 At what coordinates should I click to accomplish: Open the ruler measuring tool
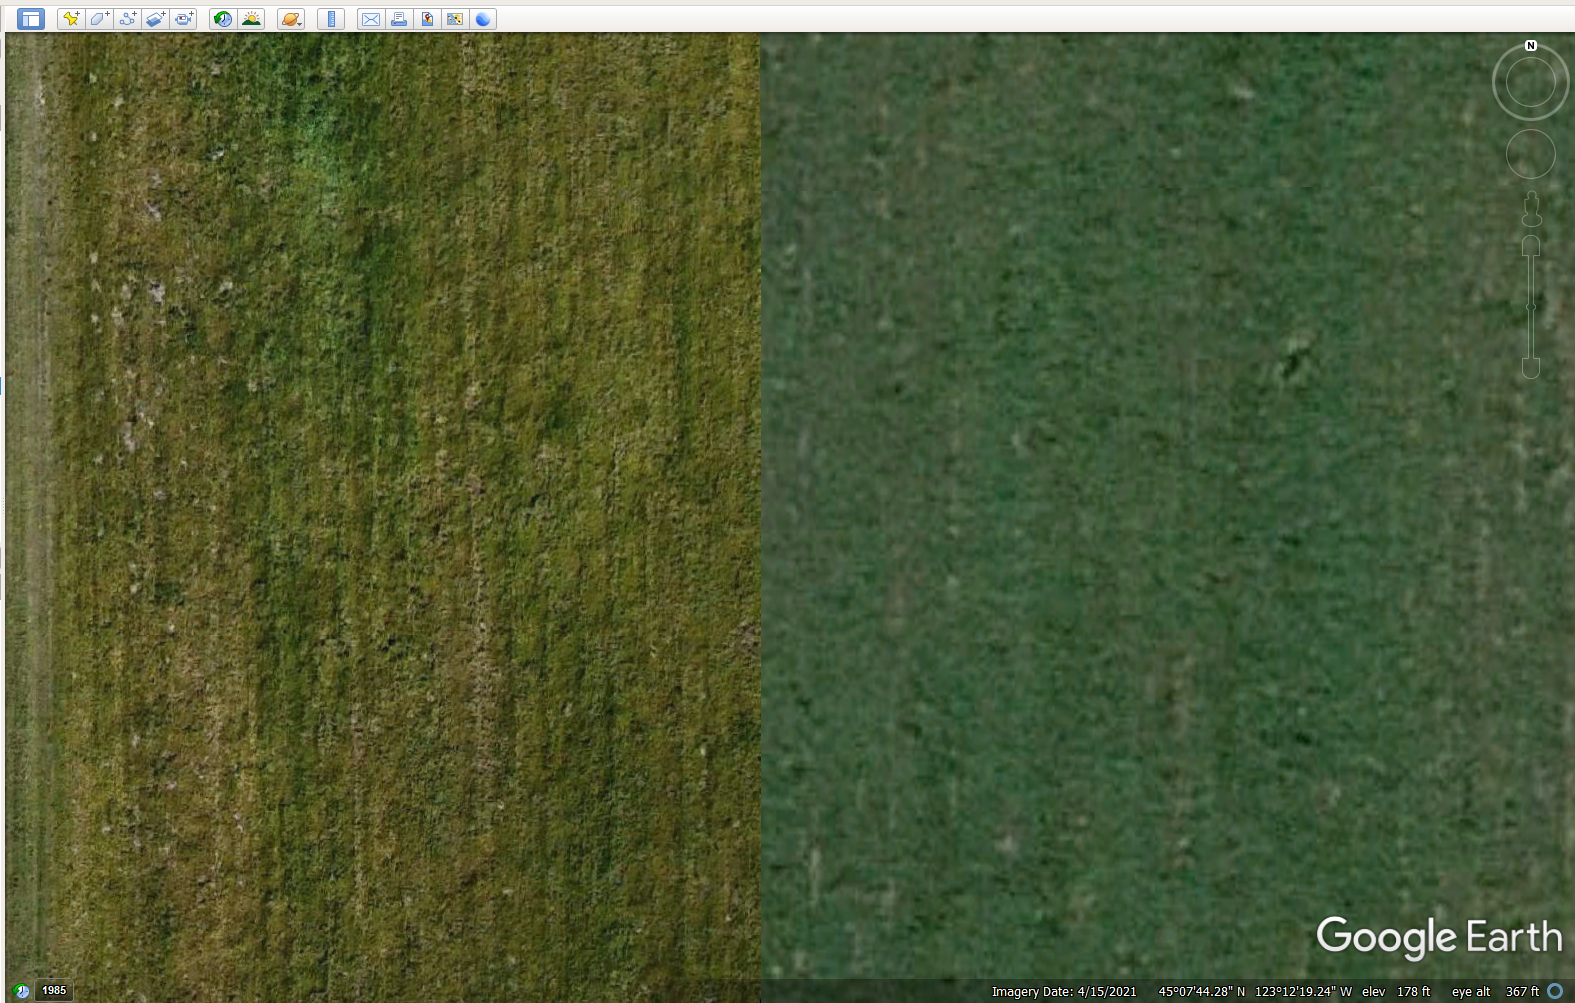[331, 19]
